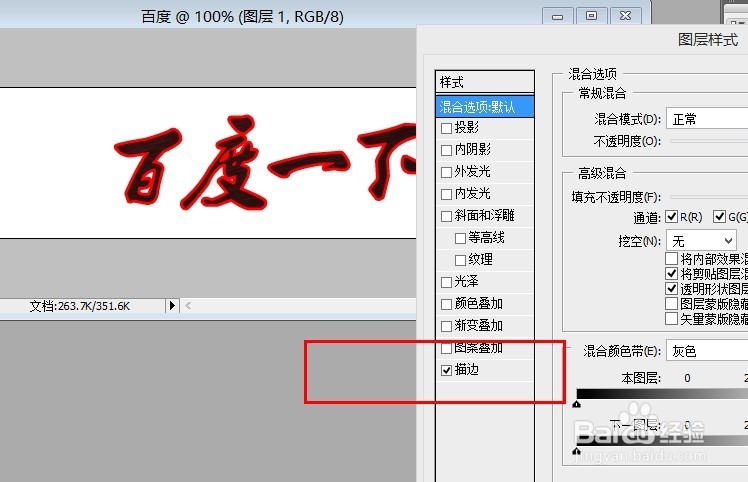Image resolution: width=748 pixels, height=482 pixels.
Task: Tick the 外发光 outer glow checkbox
Action: [447, 172]
